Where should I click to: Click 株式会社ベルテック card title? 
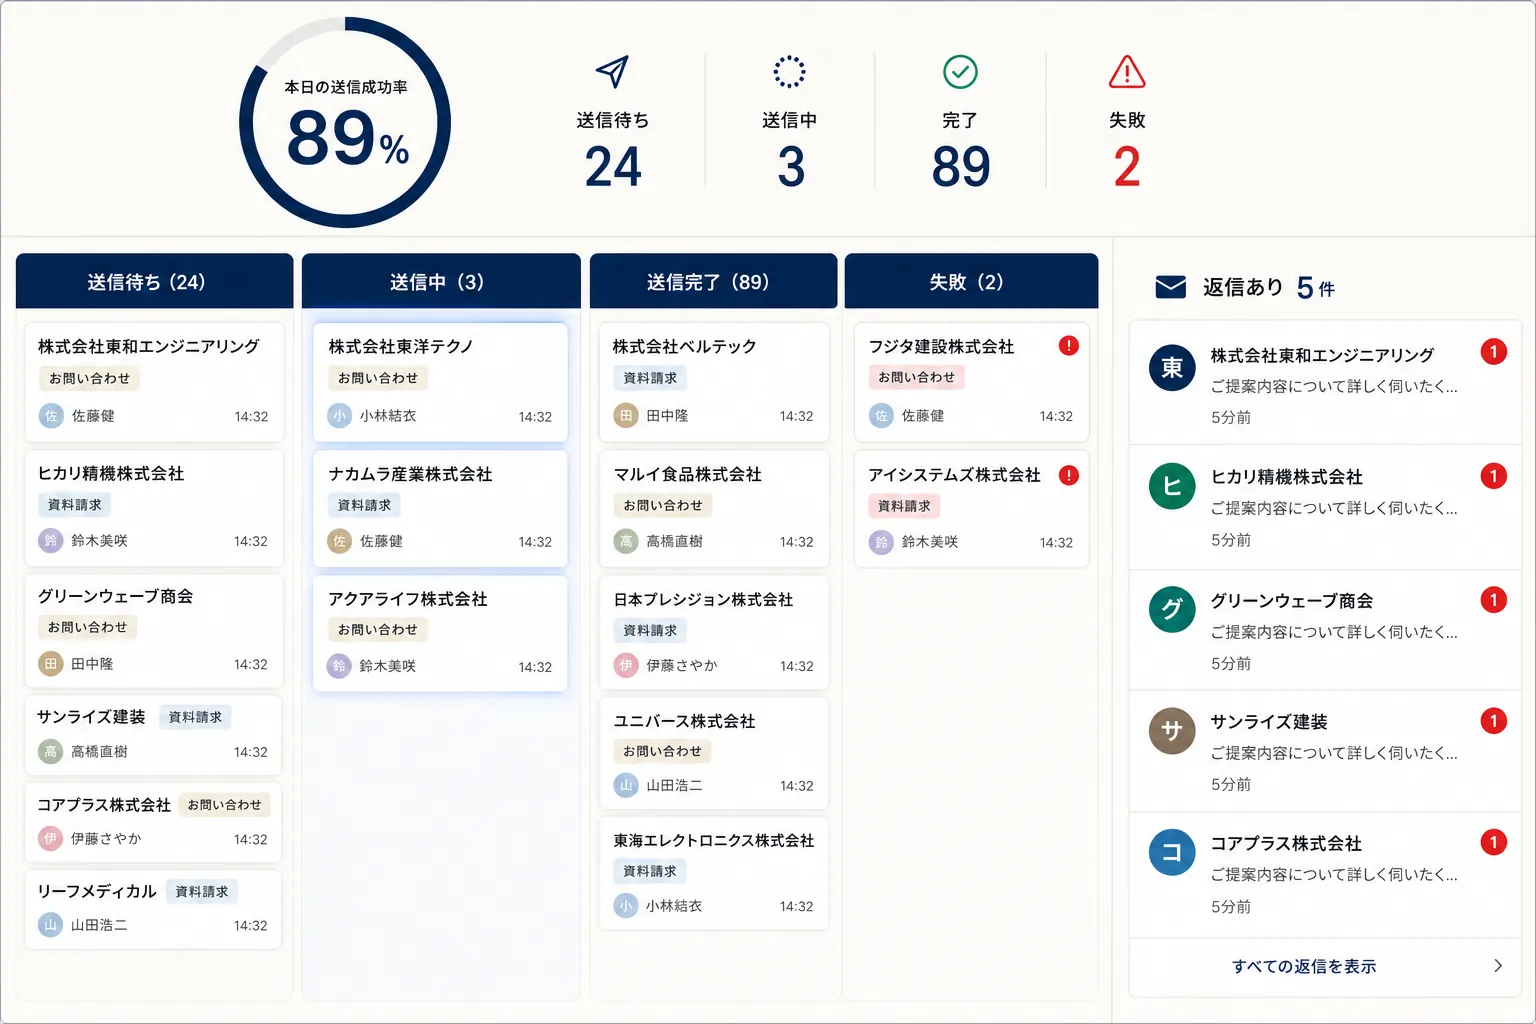pyautogui.click(x=685, y=346)
